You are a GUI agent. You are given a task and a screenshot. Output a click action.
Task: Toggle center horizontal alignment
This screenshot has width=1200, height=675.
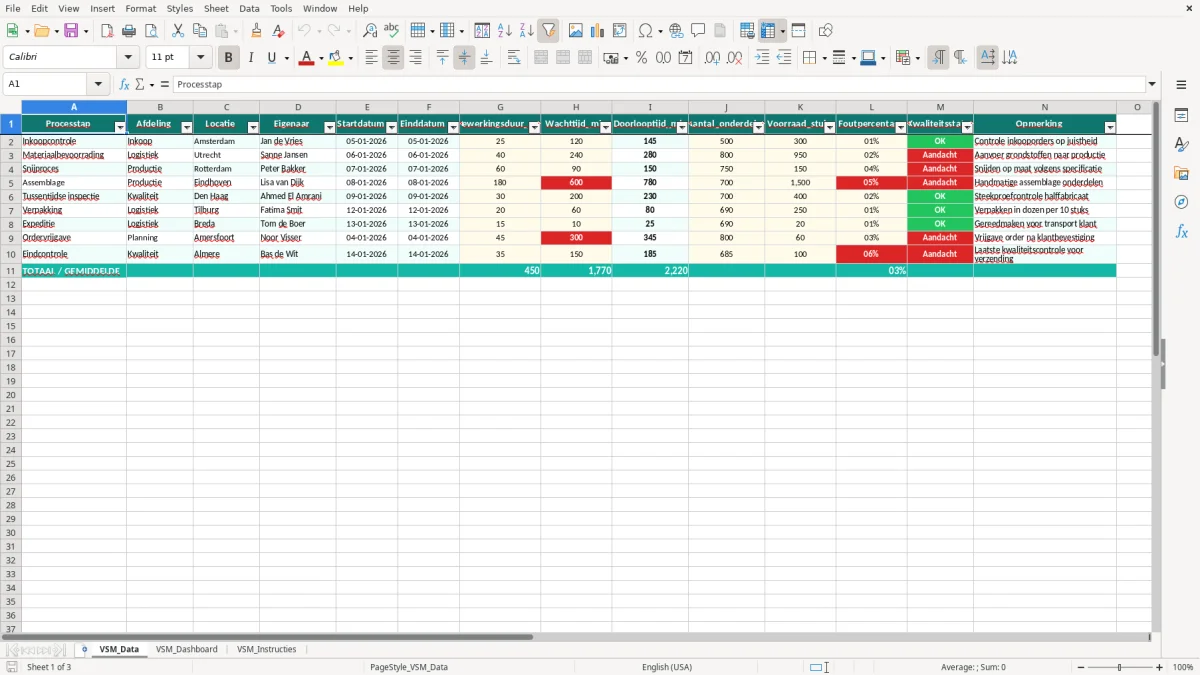393,58
